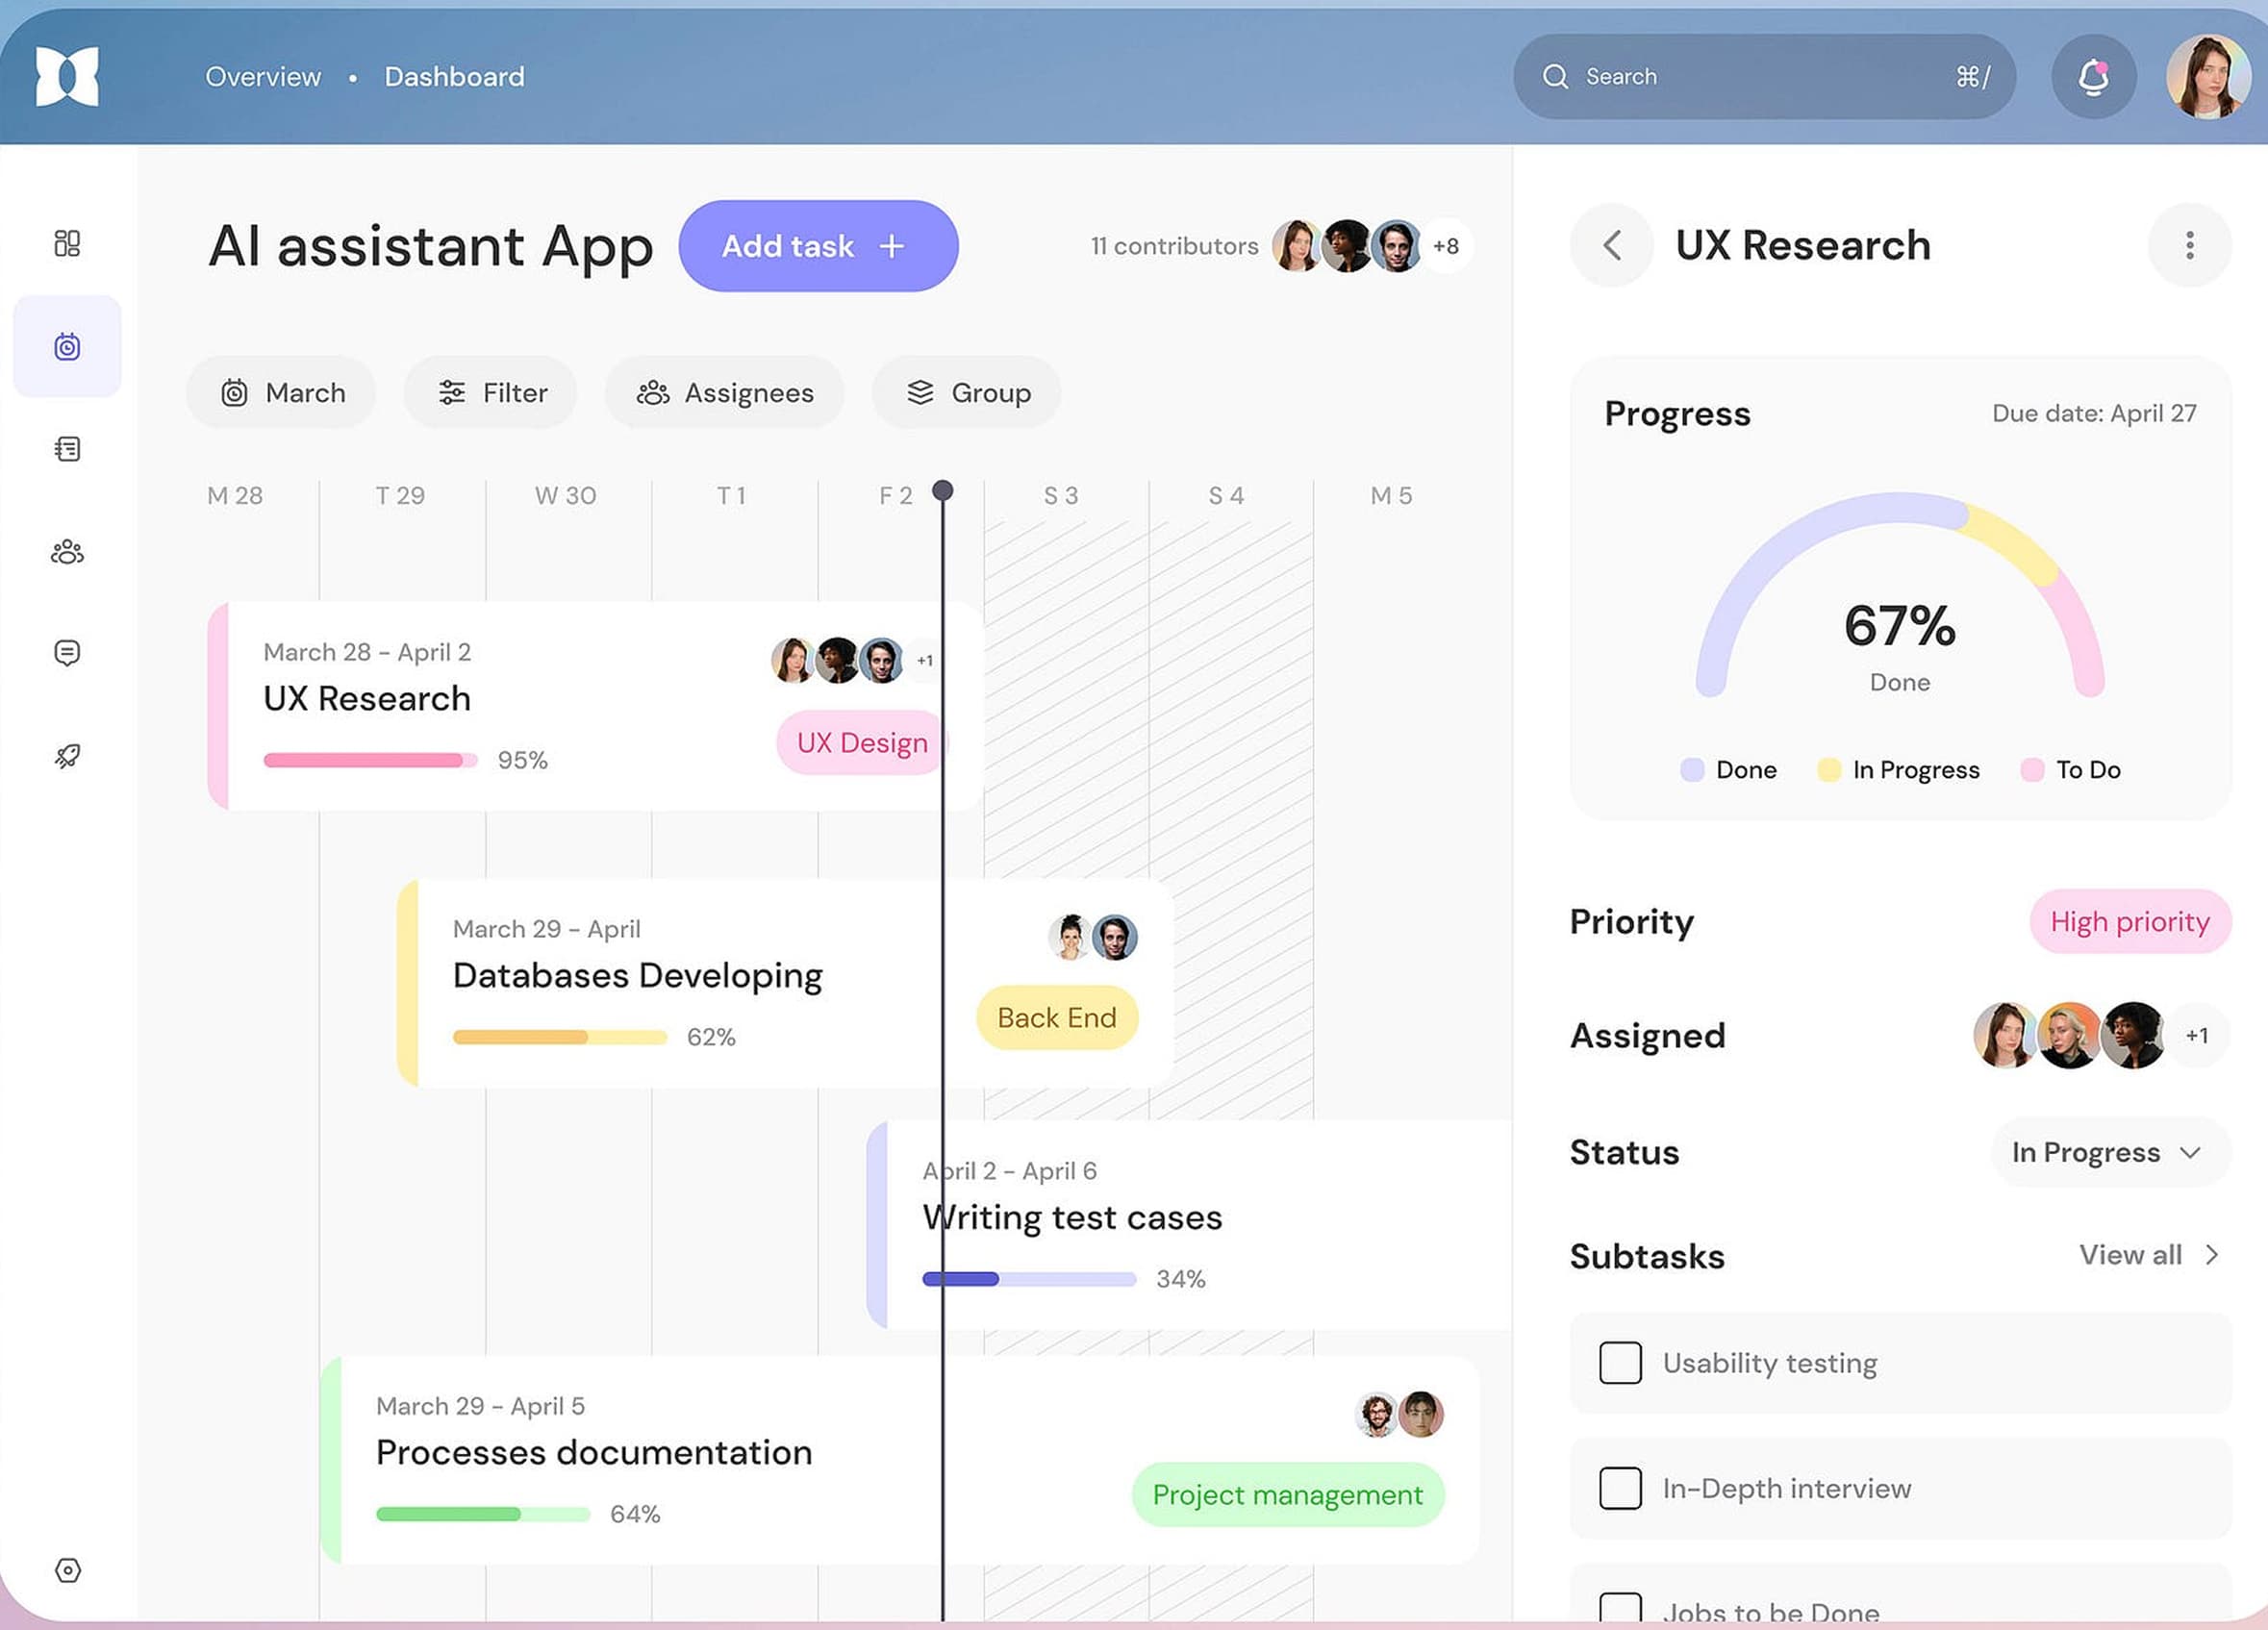
Task: Check the Jobs to be Done subtask
Action: pos(1619,1608)
